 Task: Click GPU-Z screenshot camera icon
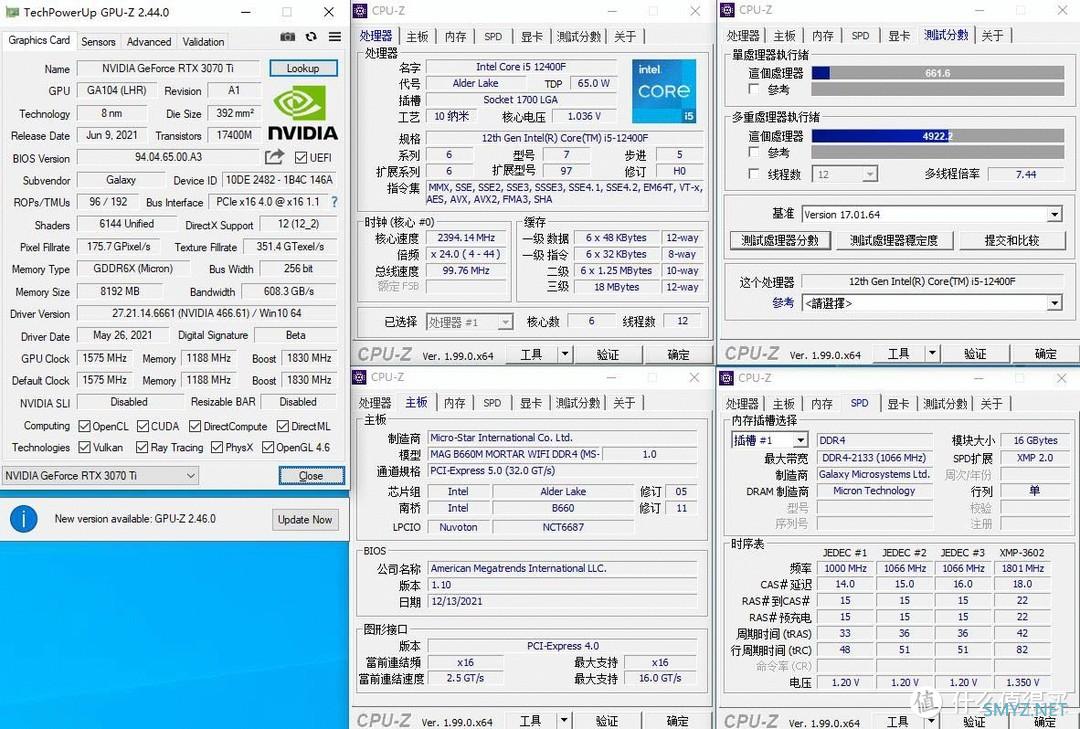click(x=288, y=37)
